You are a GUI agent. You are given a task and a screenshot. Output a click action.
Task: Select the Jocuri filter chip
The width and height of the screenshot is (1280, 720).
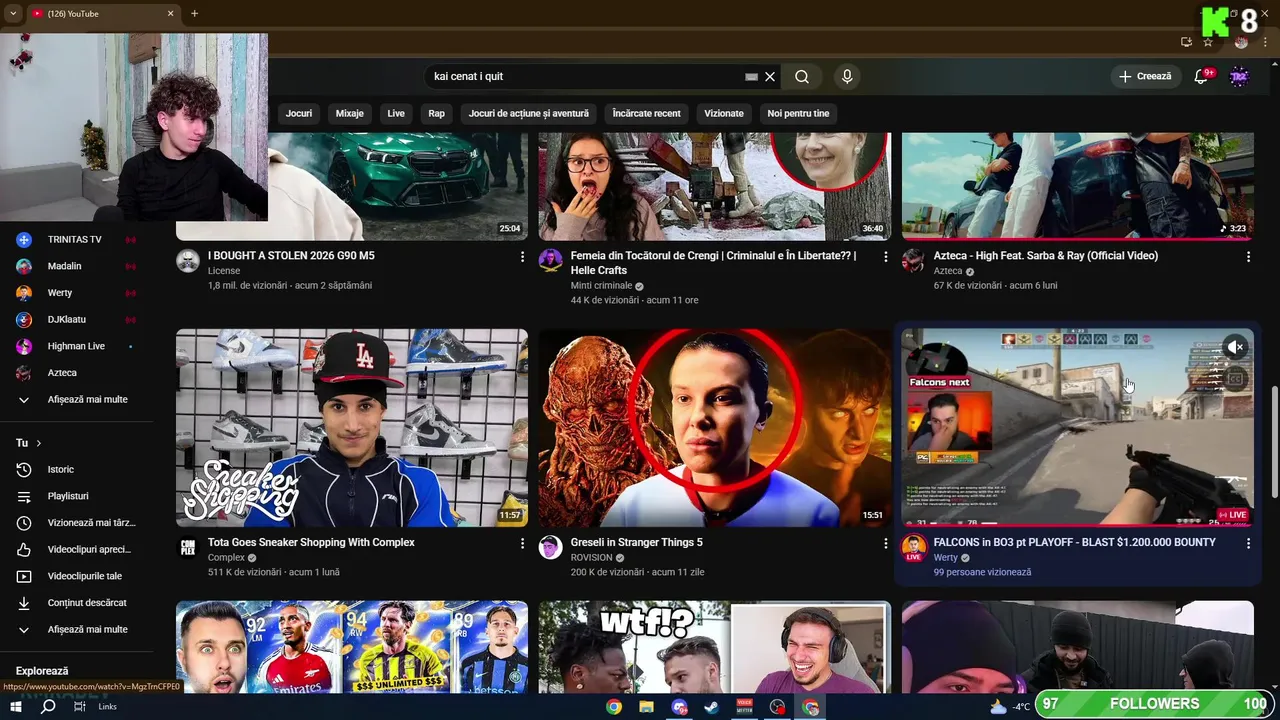click(x=299, y=113)
